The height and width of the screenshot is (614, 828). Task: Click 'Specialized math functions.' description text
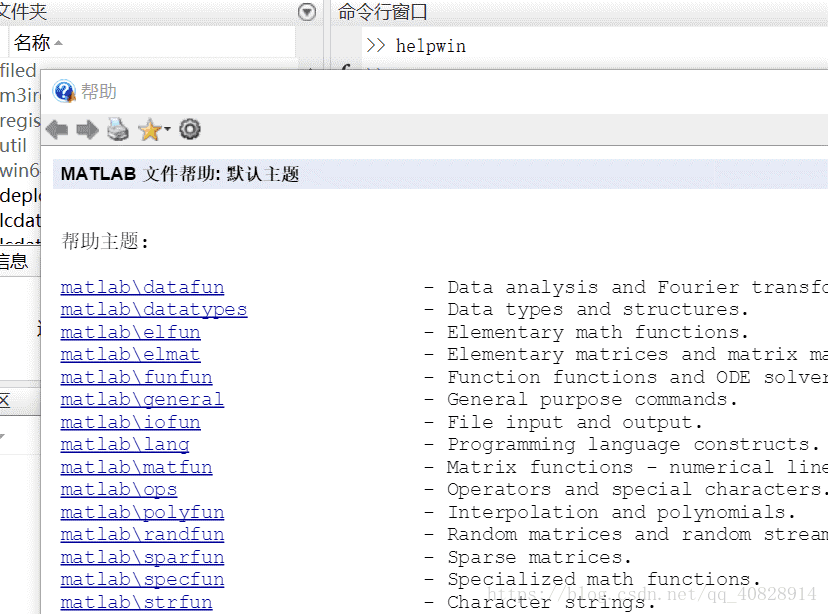point(604,580)
